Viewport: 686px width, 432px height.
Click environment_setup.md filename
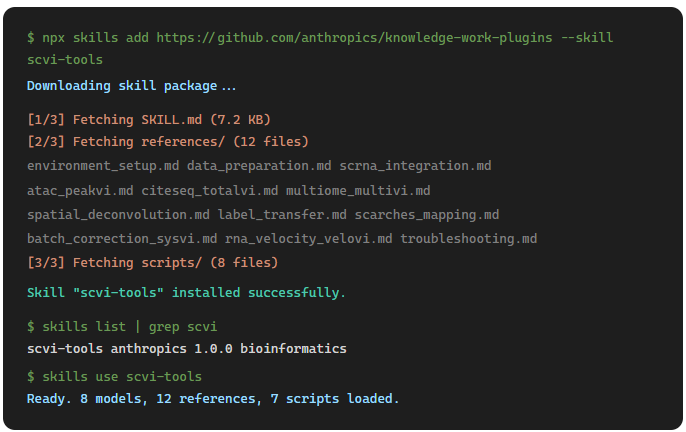pyautogui.click(x=103, y=166)
